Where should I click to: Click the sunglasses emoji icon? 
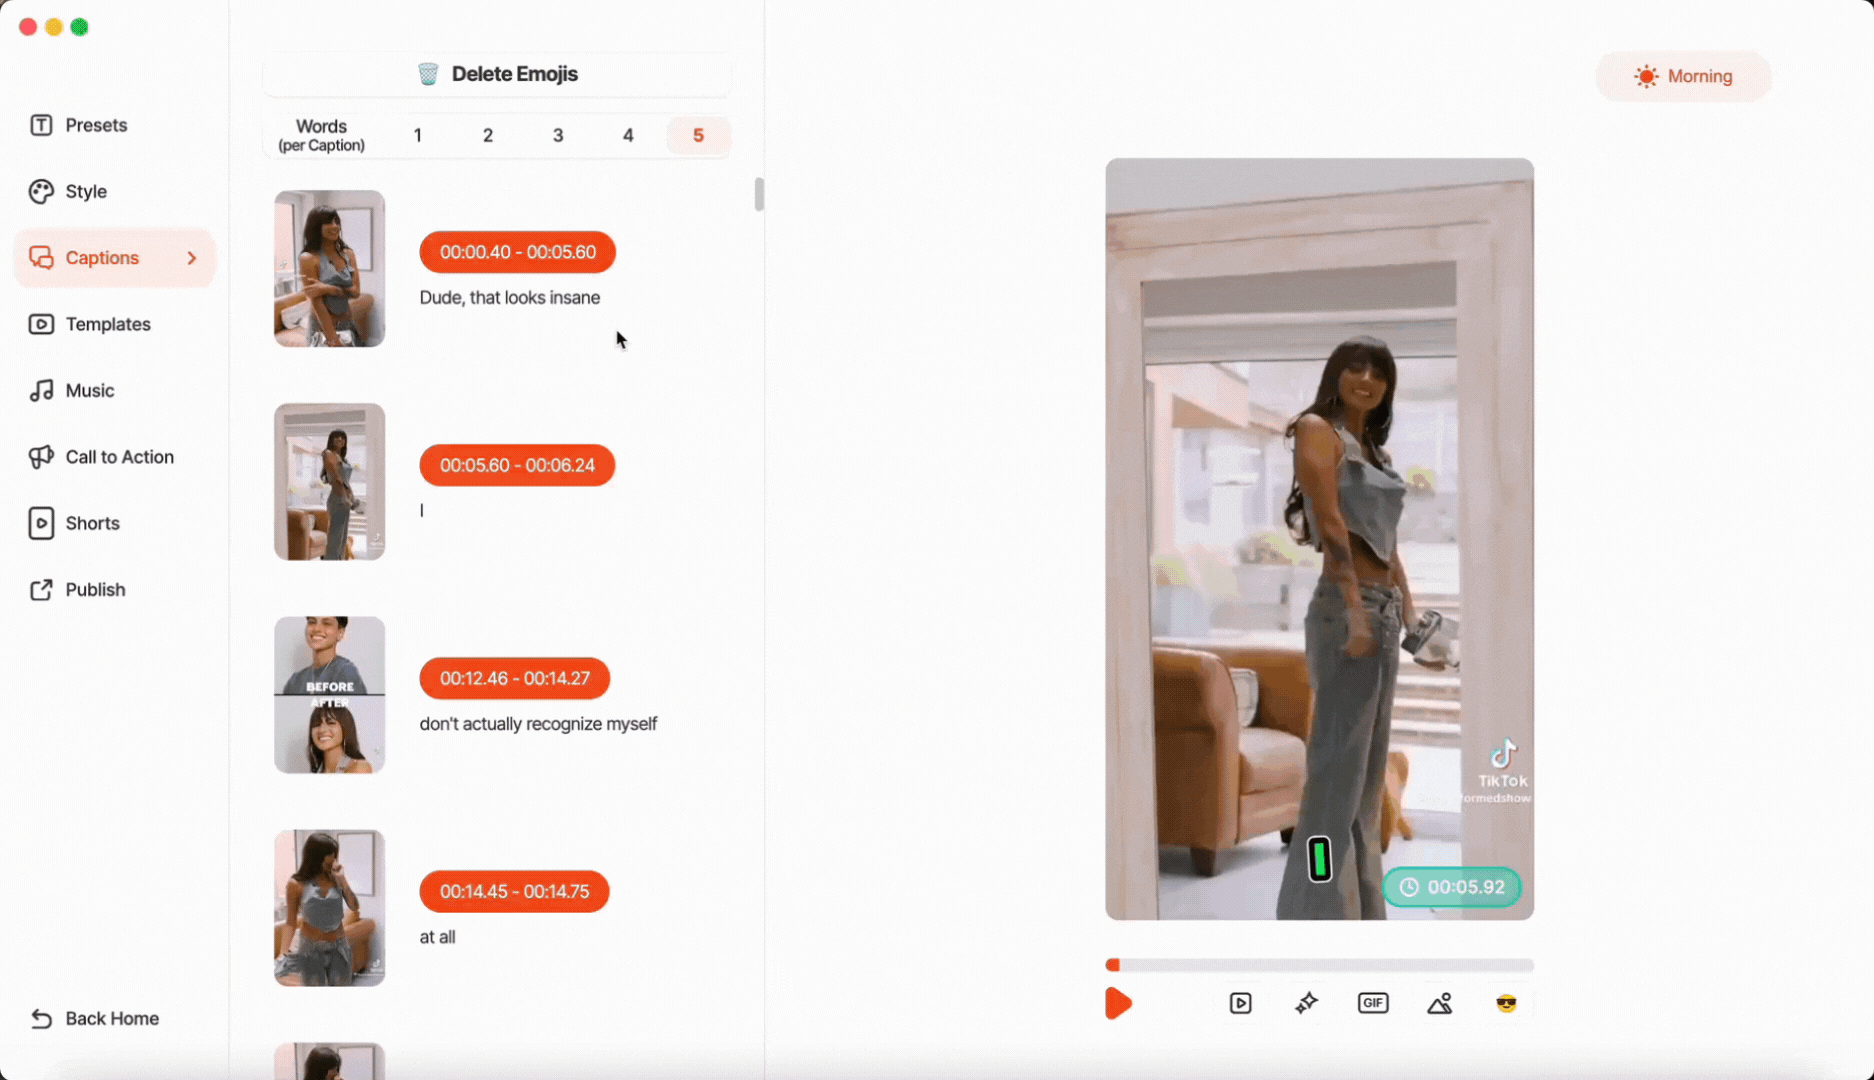point(1506,1003)
